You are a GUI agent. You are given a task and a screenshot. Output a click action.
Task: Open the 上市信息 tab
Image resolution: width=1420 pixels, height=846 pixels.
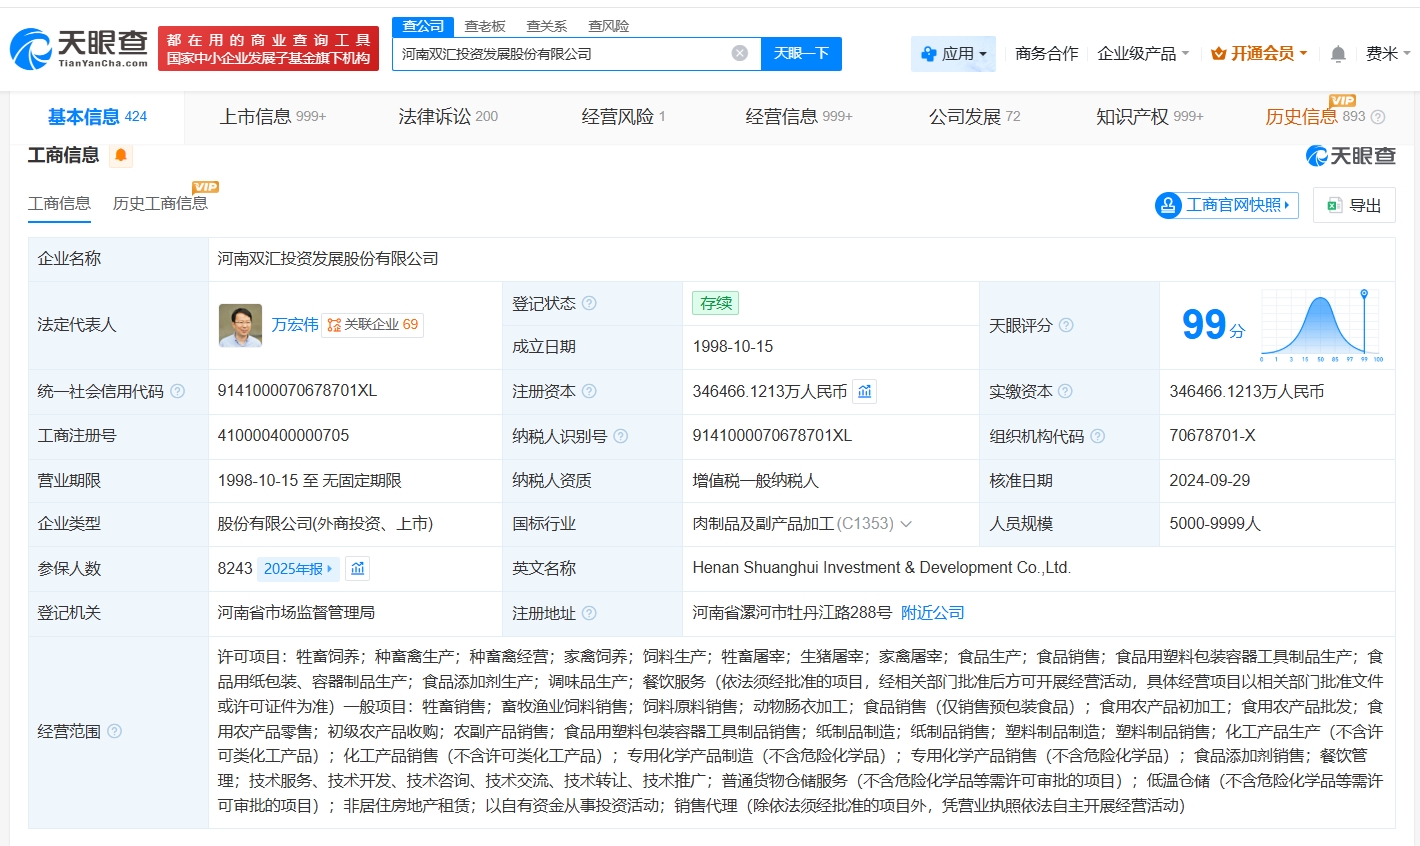click(273, 117)
